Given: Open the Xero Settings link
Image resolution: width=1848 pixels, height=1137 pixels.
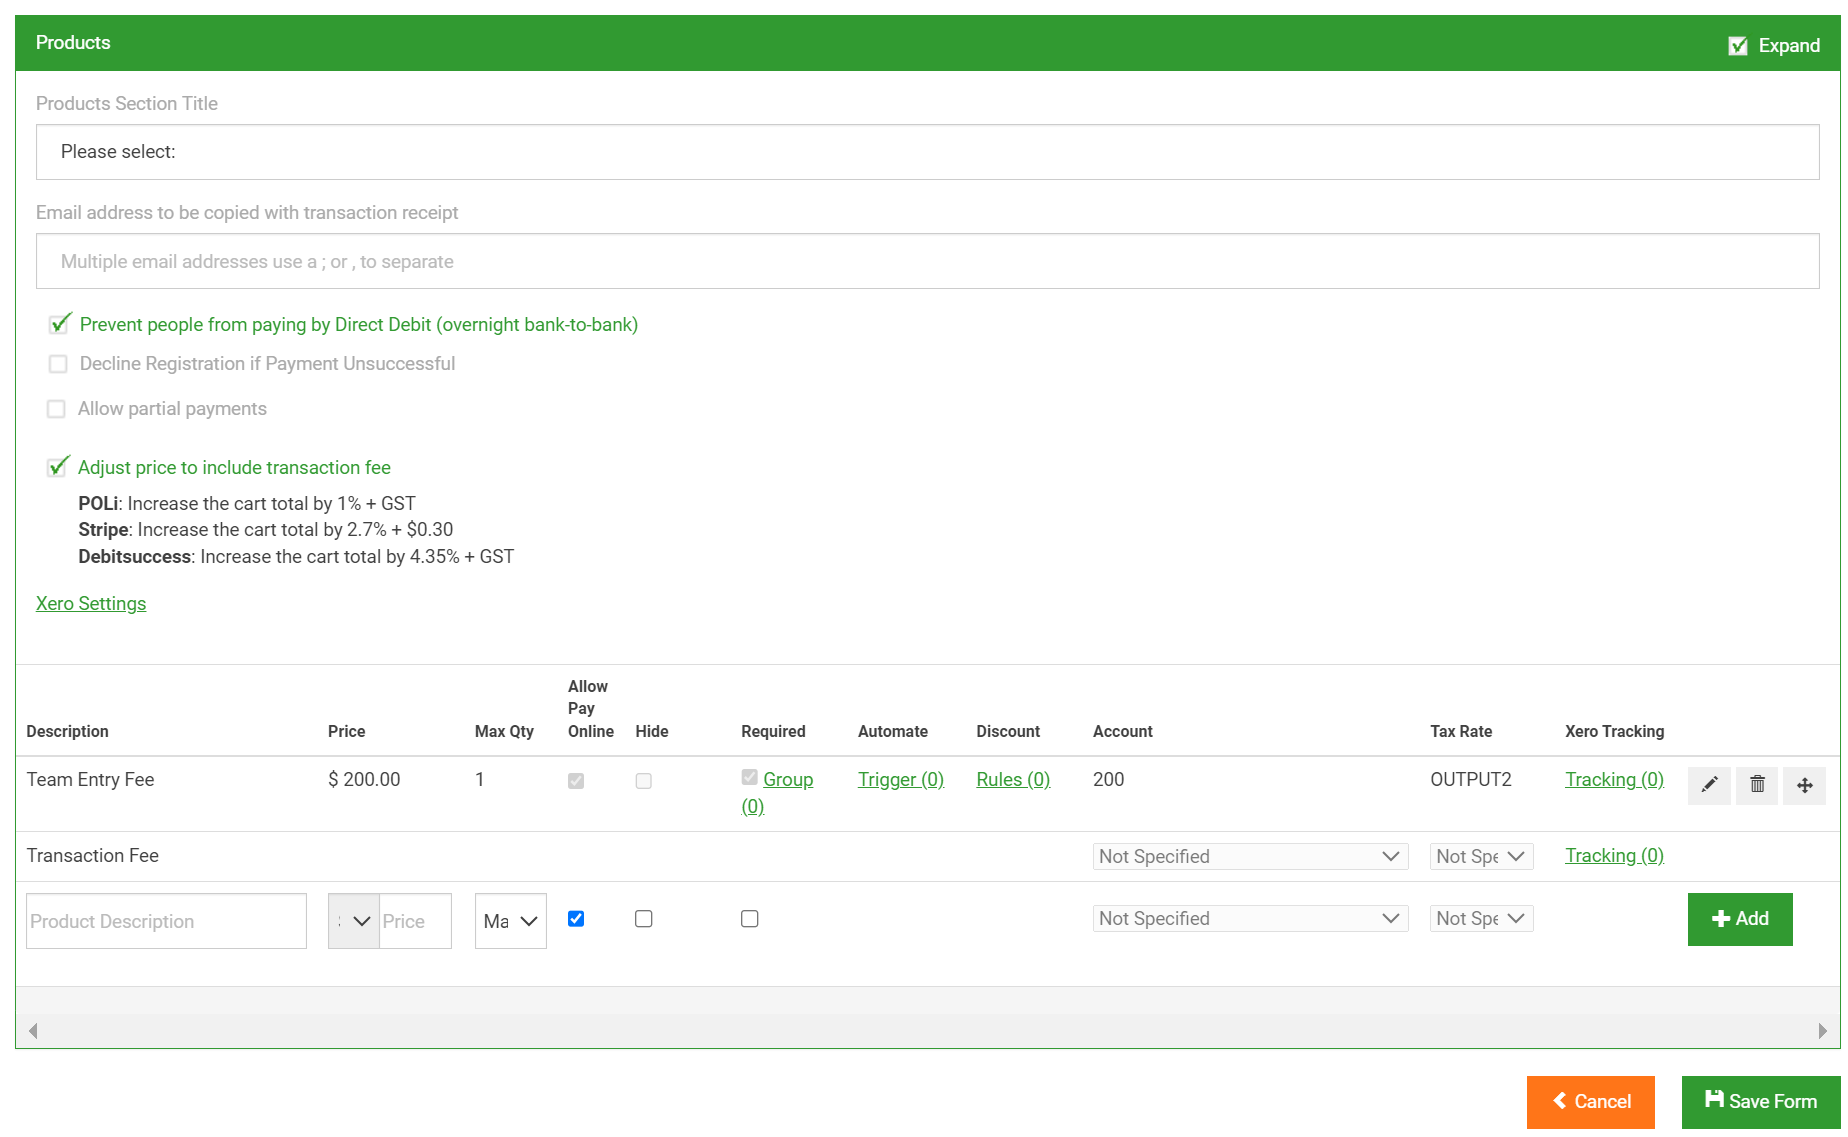Looking at the screenshot, I should click(x=91, y=604).
